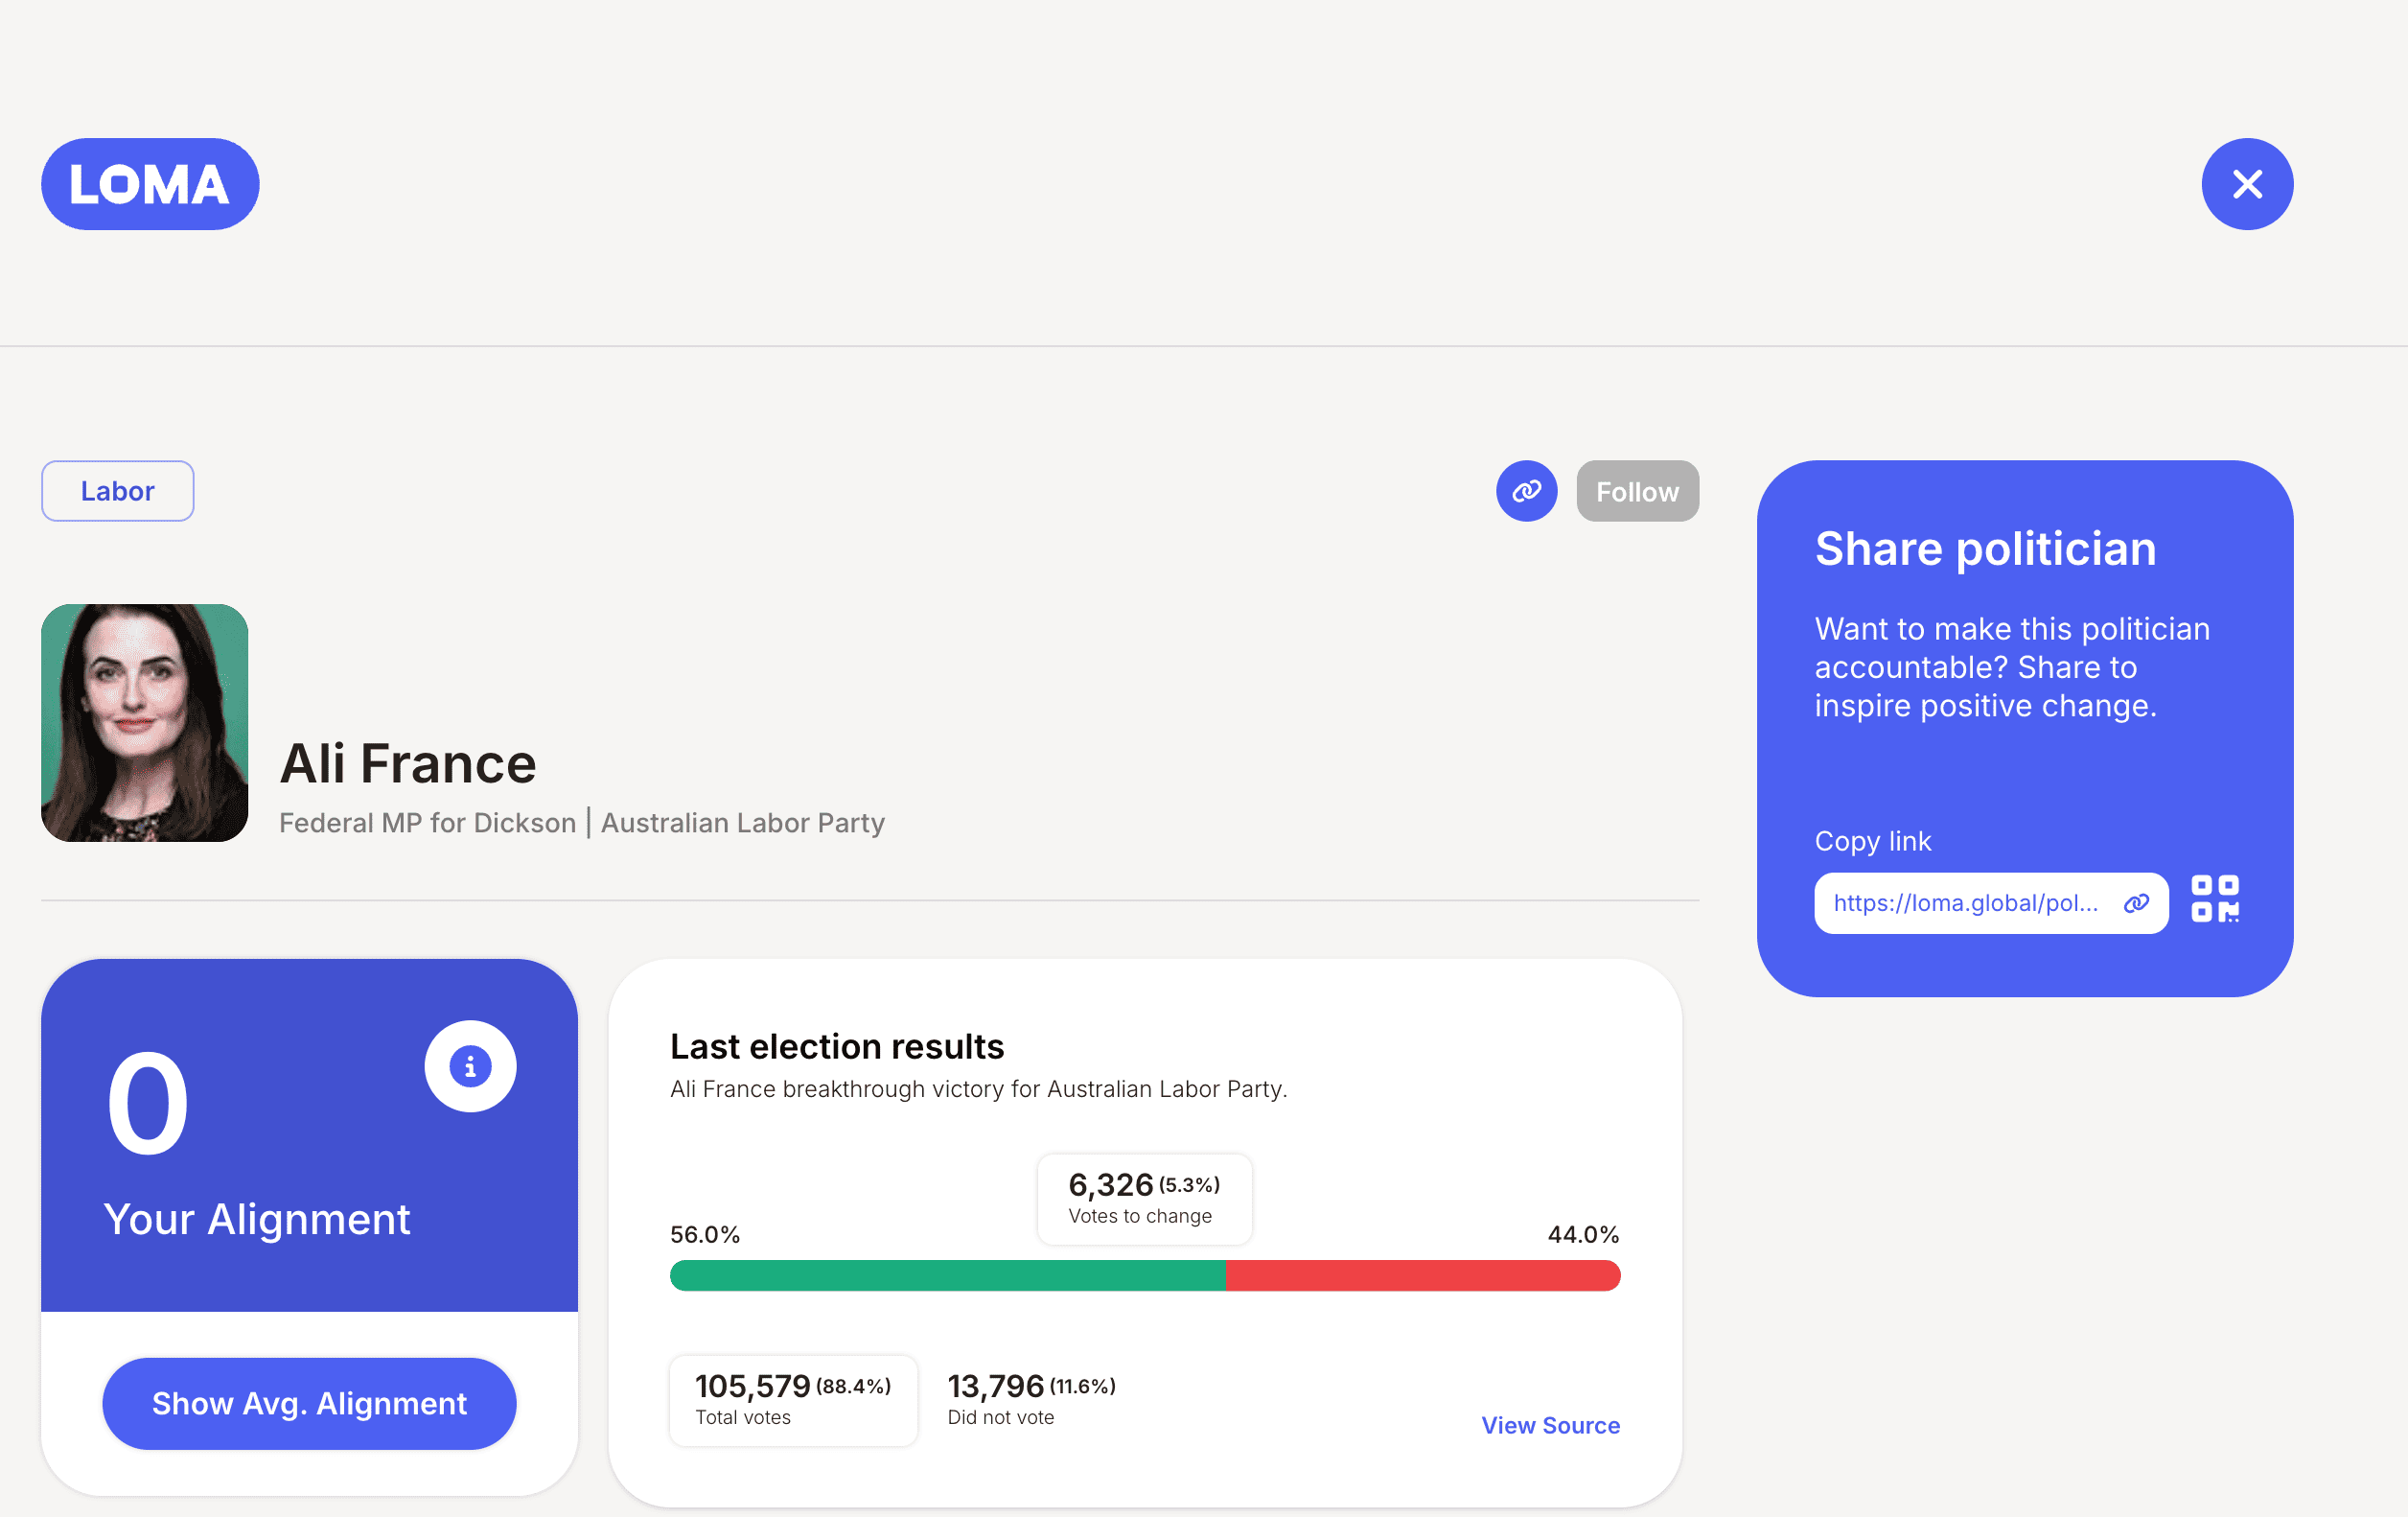Click Ali France's profile photo
The width and height of the screenshot is (2408, 1517).
[145, 723]
